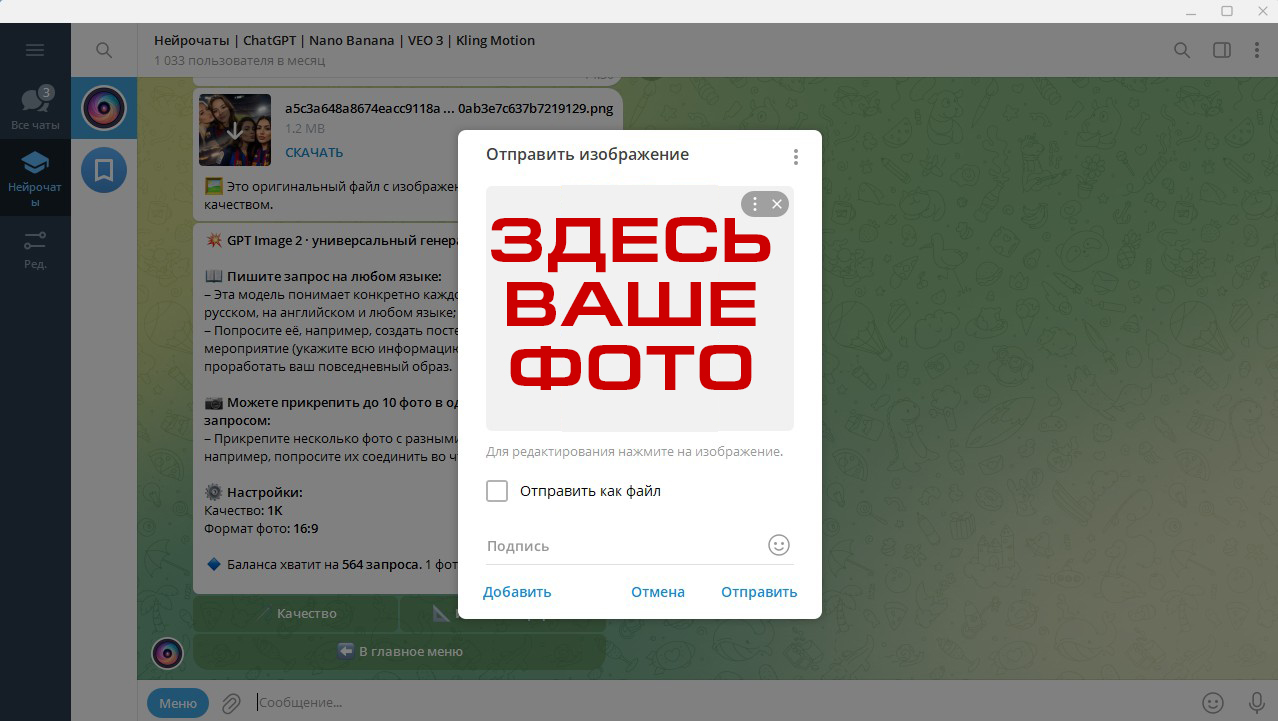Focus the Сообщение message input
The height and width of the screenshot is (721, 1278).
point(720,703)
